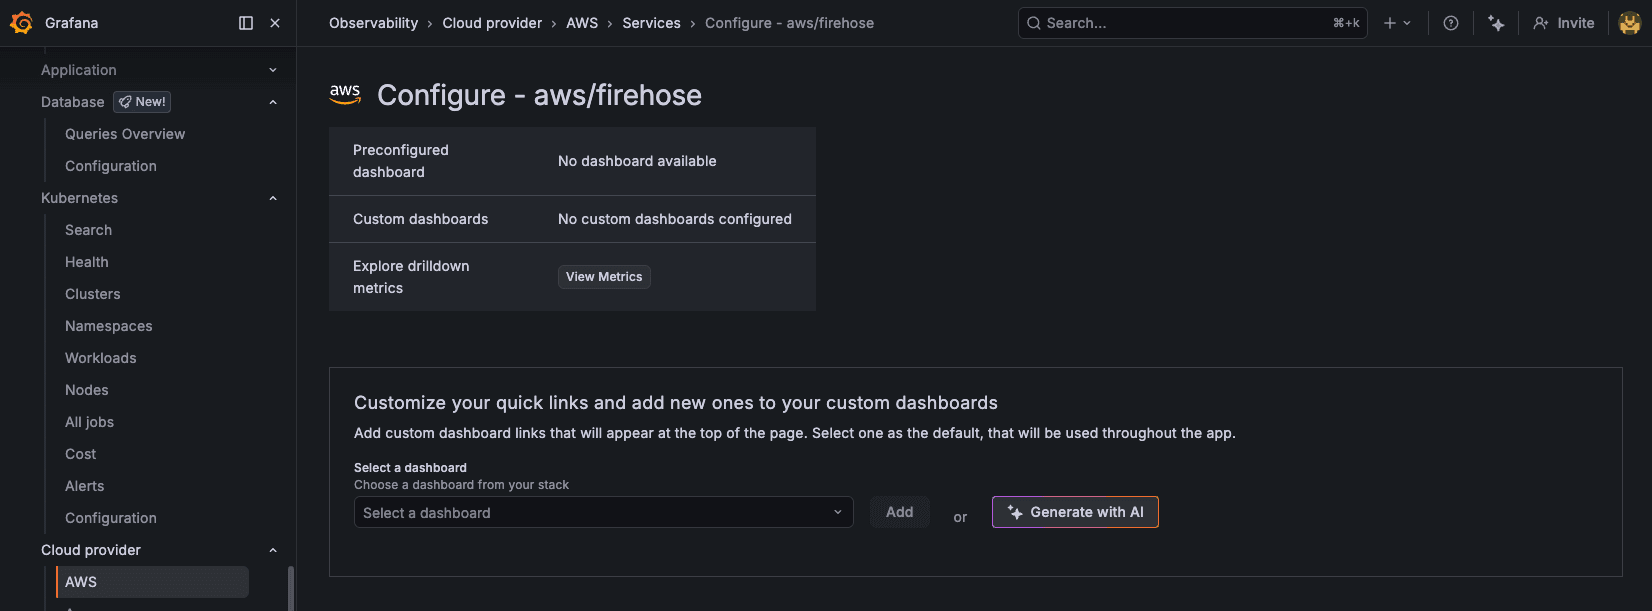Go to Services breadcrumb
Screen dimensions: 1652x611
pos(651,23)
